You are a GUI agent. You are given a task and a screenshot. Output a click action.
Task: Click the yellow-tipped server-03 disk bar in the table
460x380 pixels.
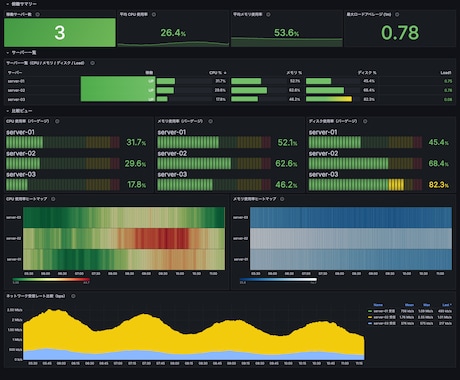tap(329, 99)
